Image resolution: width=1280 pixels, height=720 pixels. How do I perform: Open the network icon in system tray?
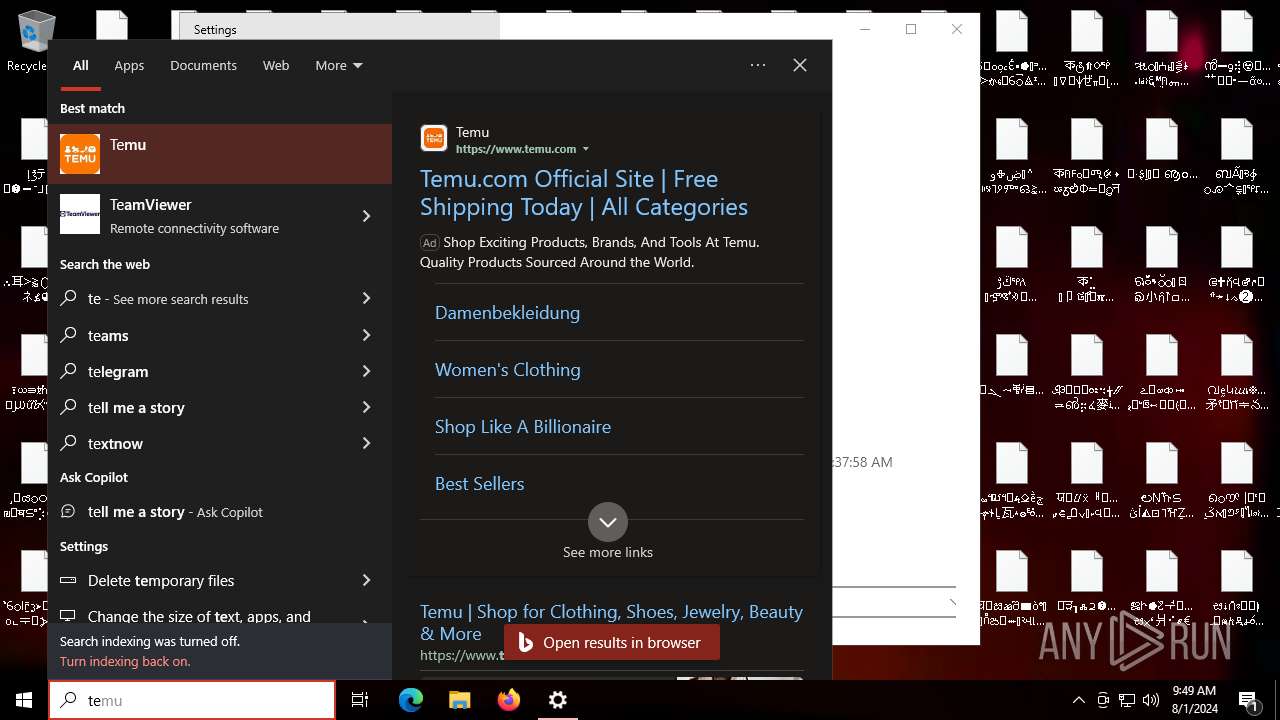(1127, 700)
